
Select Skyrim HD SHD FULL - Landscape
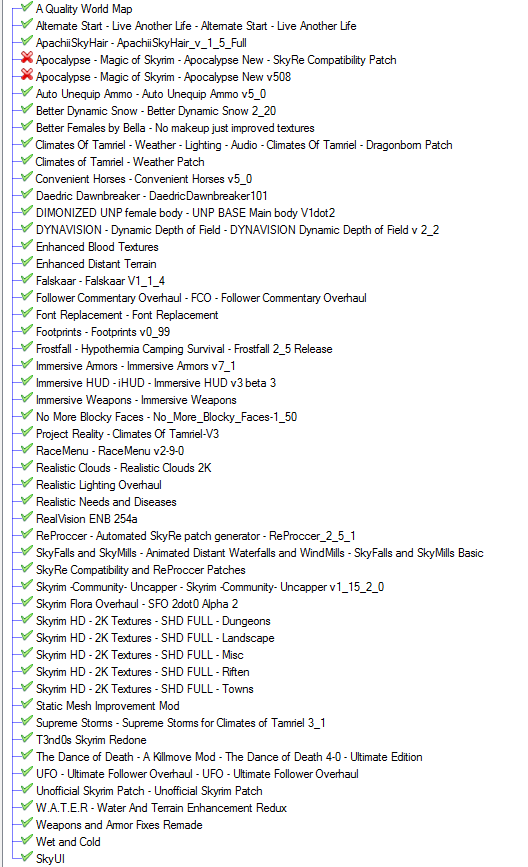click(x=155, y=638)
